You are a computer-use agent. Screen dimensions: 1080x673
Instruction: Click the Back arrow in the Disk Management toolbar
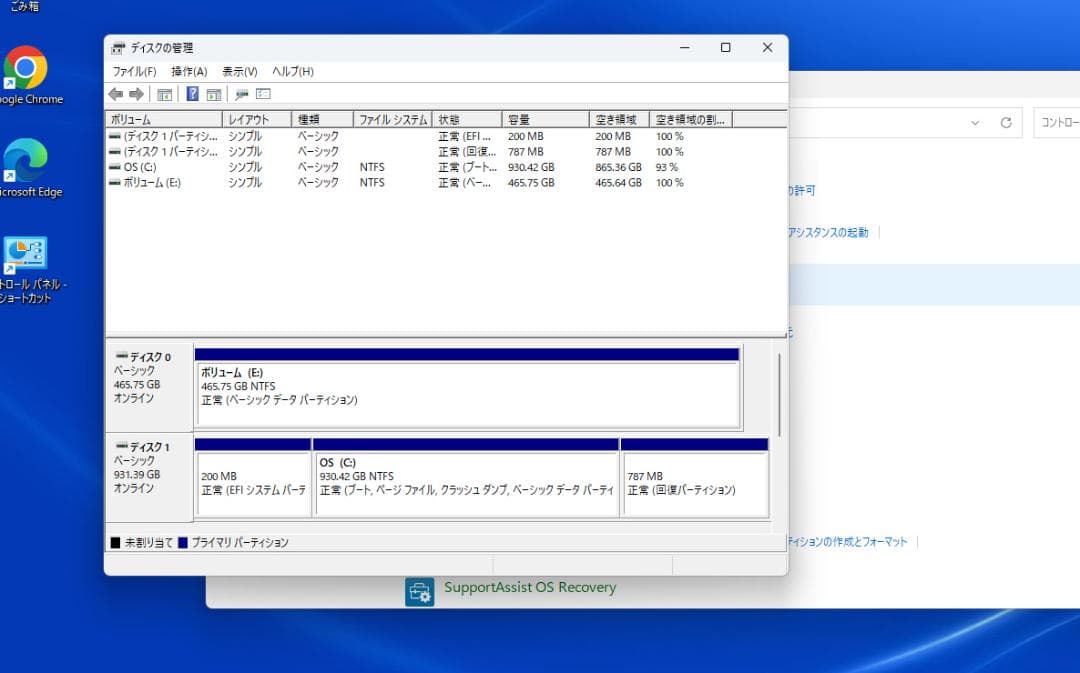115,93
